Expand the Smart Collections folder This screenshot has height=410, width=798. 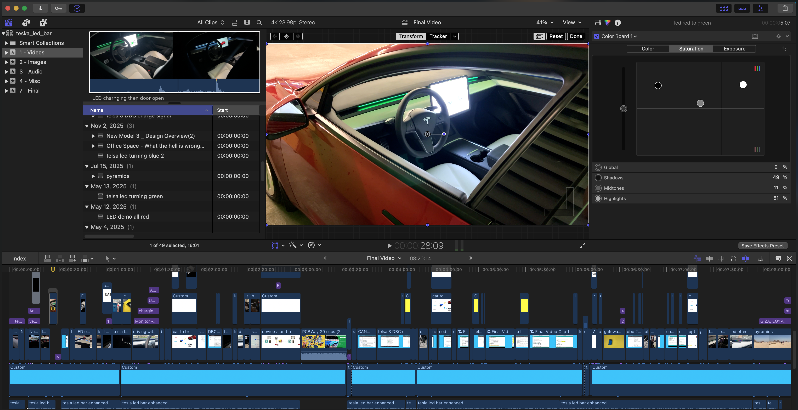click(x=7, y=43)
